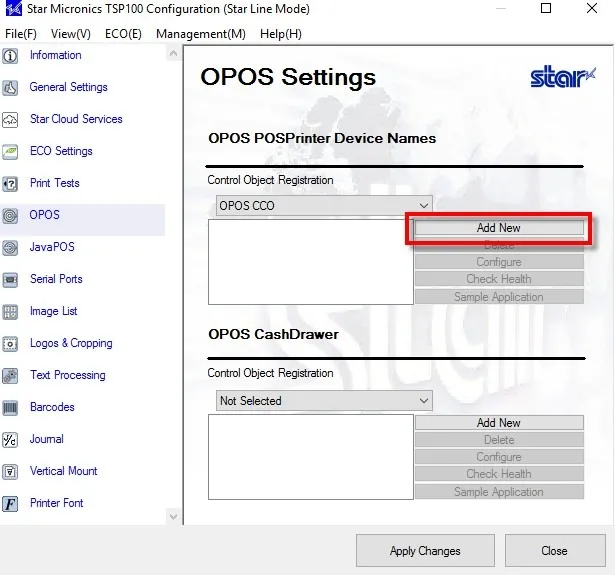Open the Journal page
This screenshot has width=615, height=575.
47,439
